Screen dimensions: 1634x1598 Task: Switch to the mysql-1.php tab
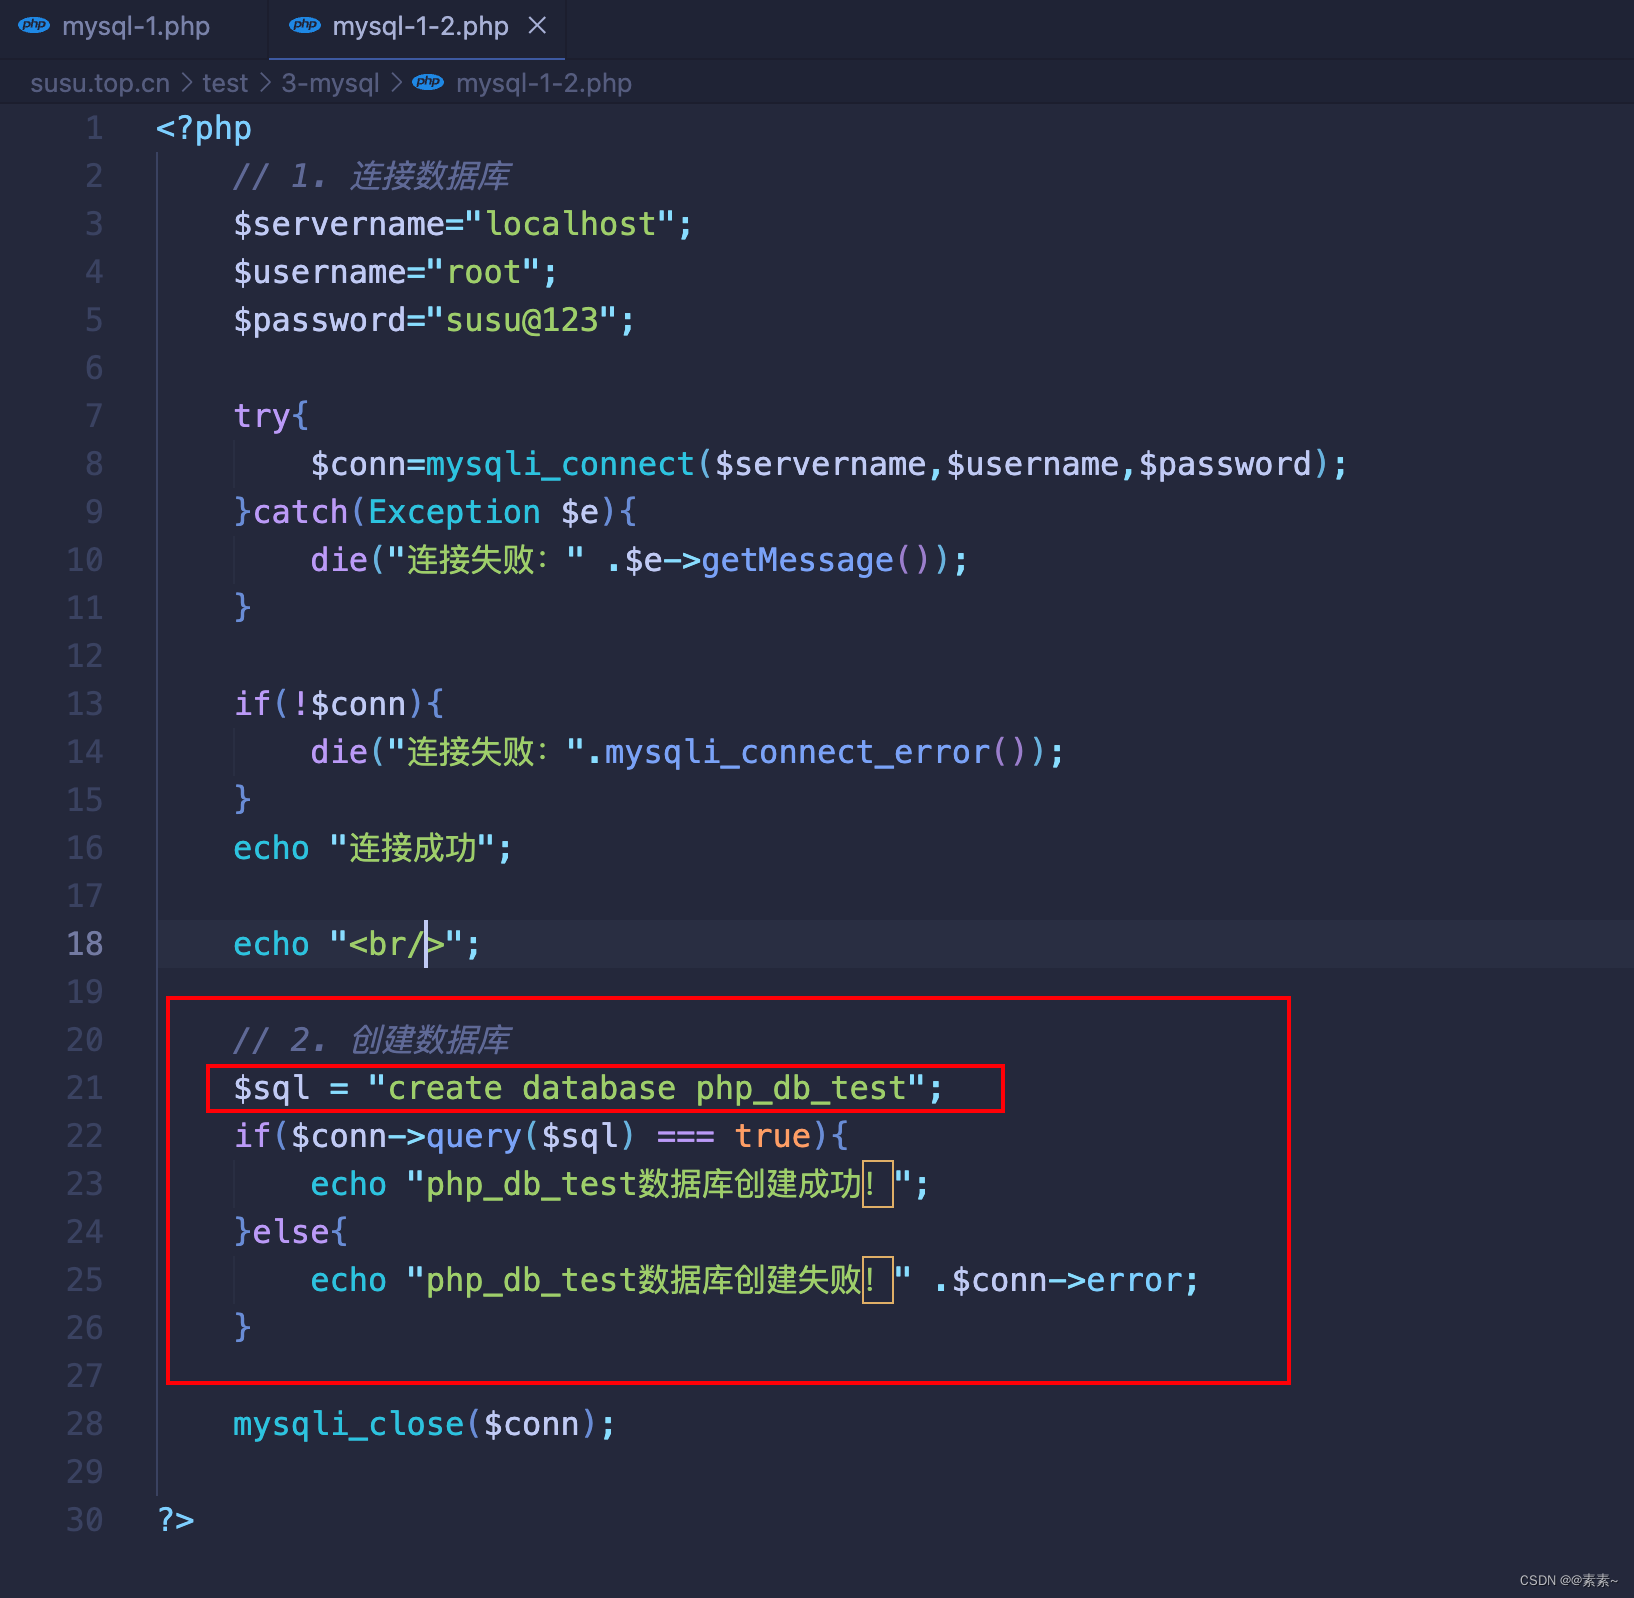(x=134, y=27)
